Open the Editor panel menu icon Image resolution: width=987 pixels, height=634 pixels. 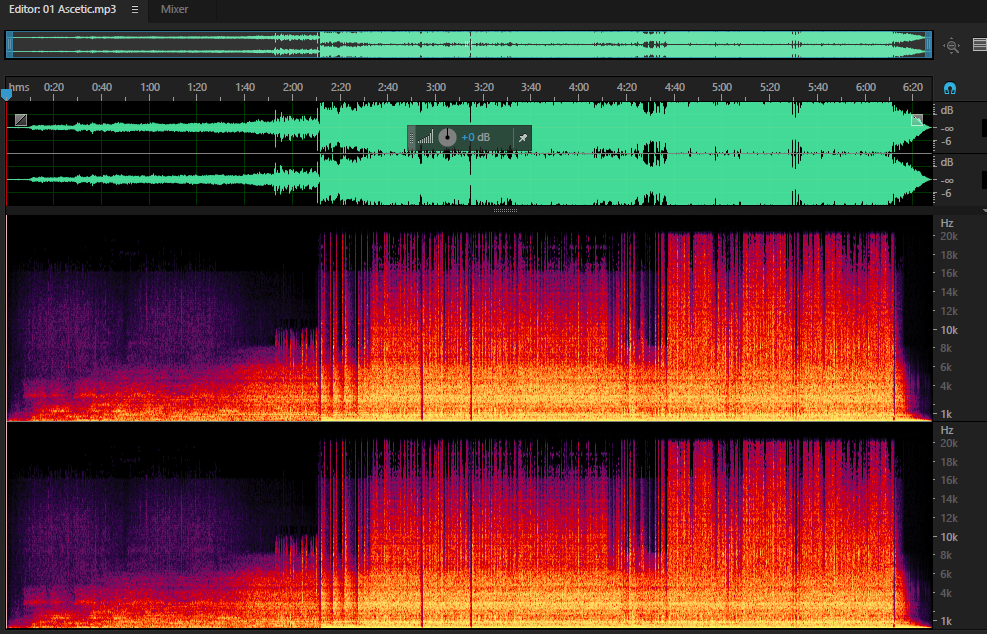(x=135, y=9)
